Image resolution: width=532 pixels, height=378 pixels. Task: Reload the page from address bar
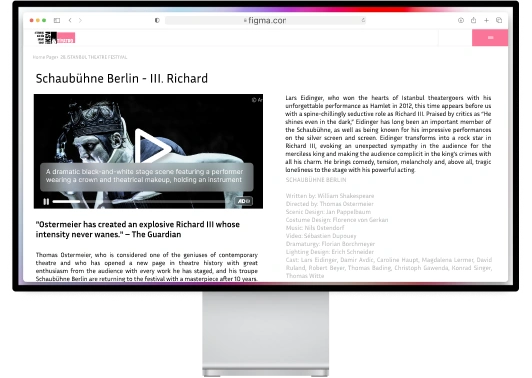(363, 20)
